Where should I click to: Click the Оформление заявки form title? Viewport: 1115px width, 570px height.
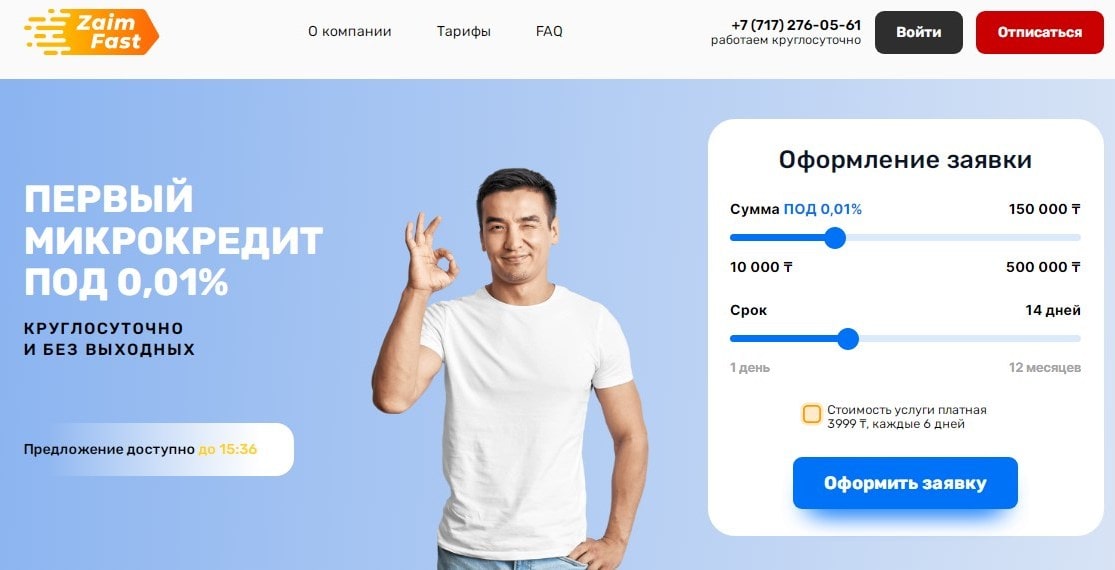905,159
